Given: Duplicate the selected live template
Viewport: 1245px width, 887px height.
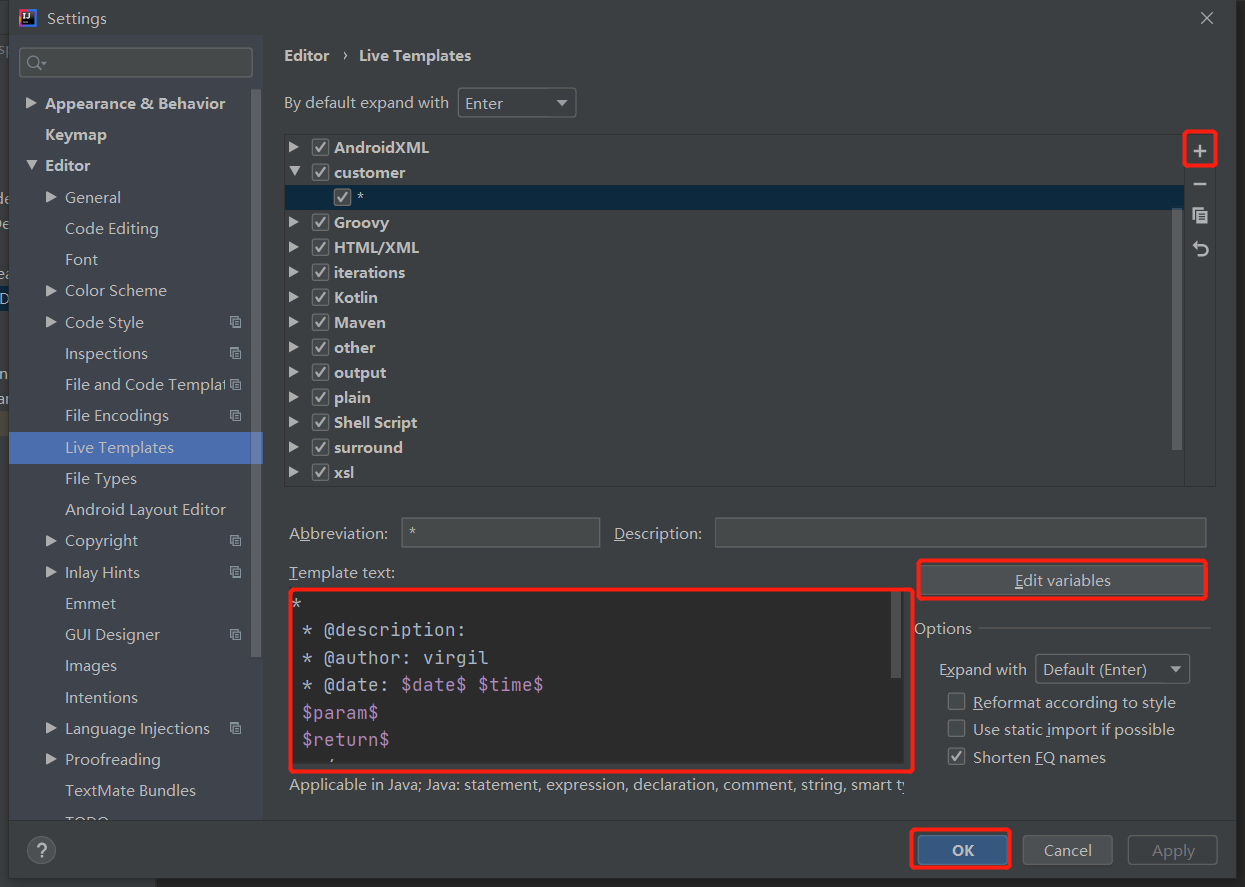Looking at the screenshot, I should click(1199, 215).
